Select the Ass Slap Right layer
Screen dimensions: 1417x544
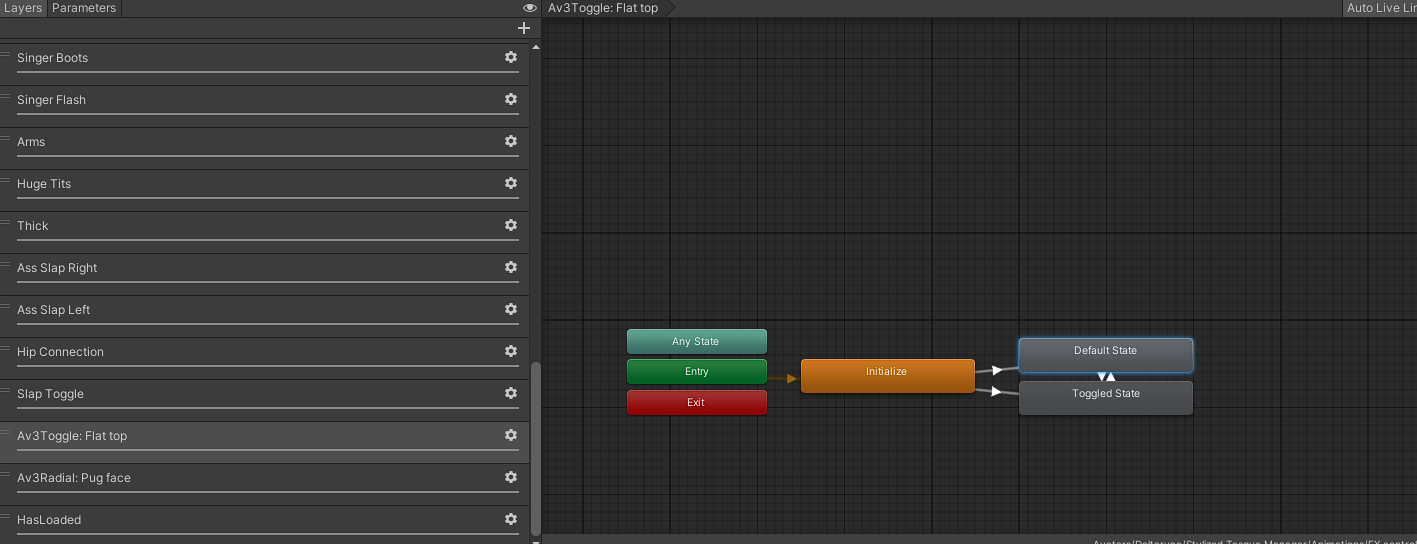pos(264,274)
